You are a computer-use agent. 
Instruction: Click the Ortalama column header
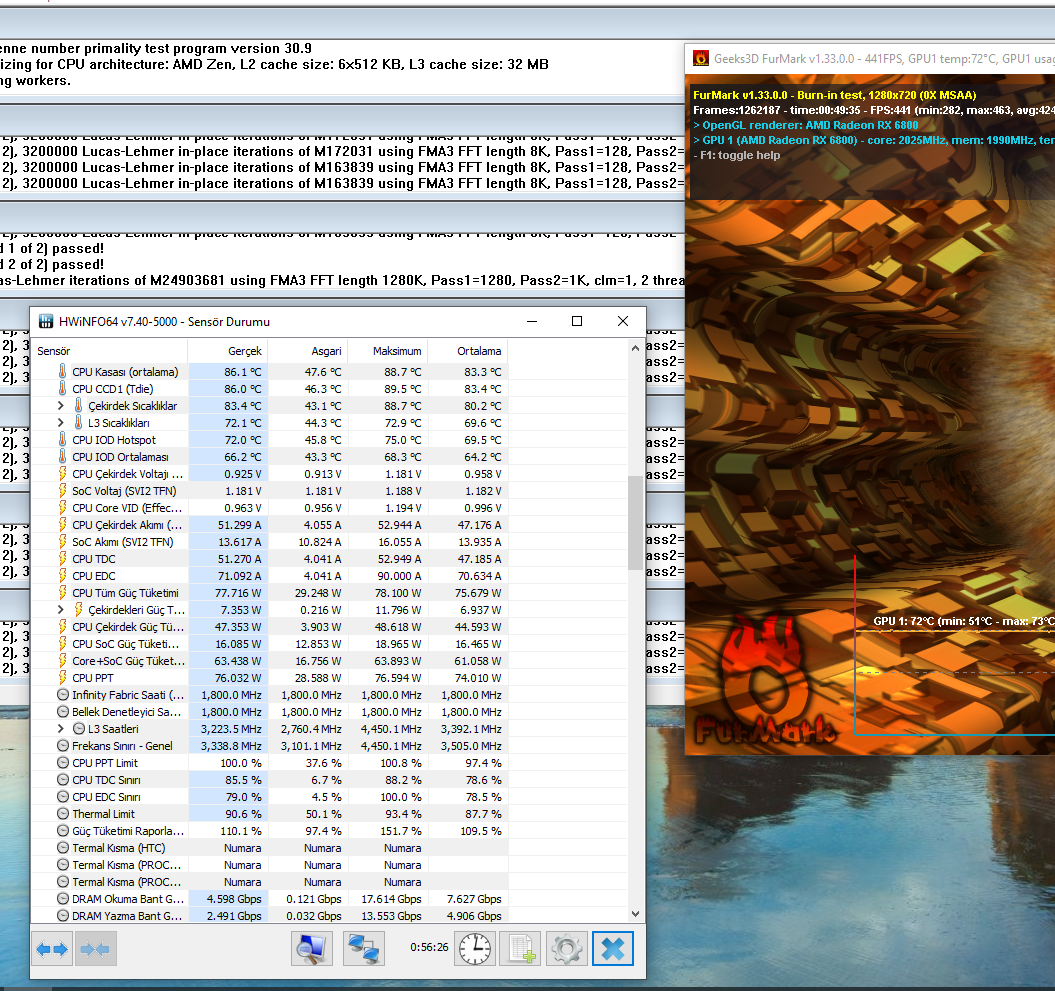pyautogui.click(x=468, y=351)
